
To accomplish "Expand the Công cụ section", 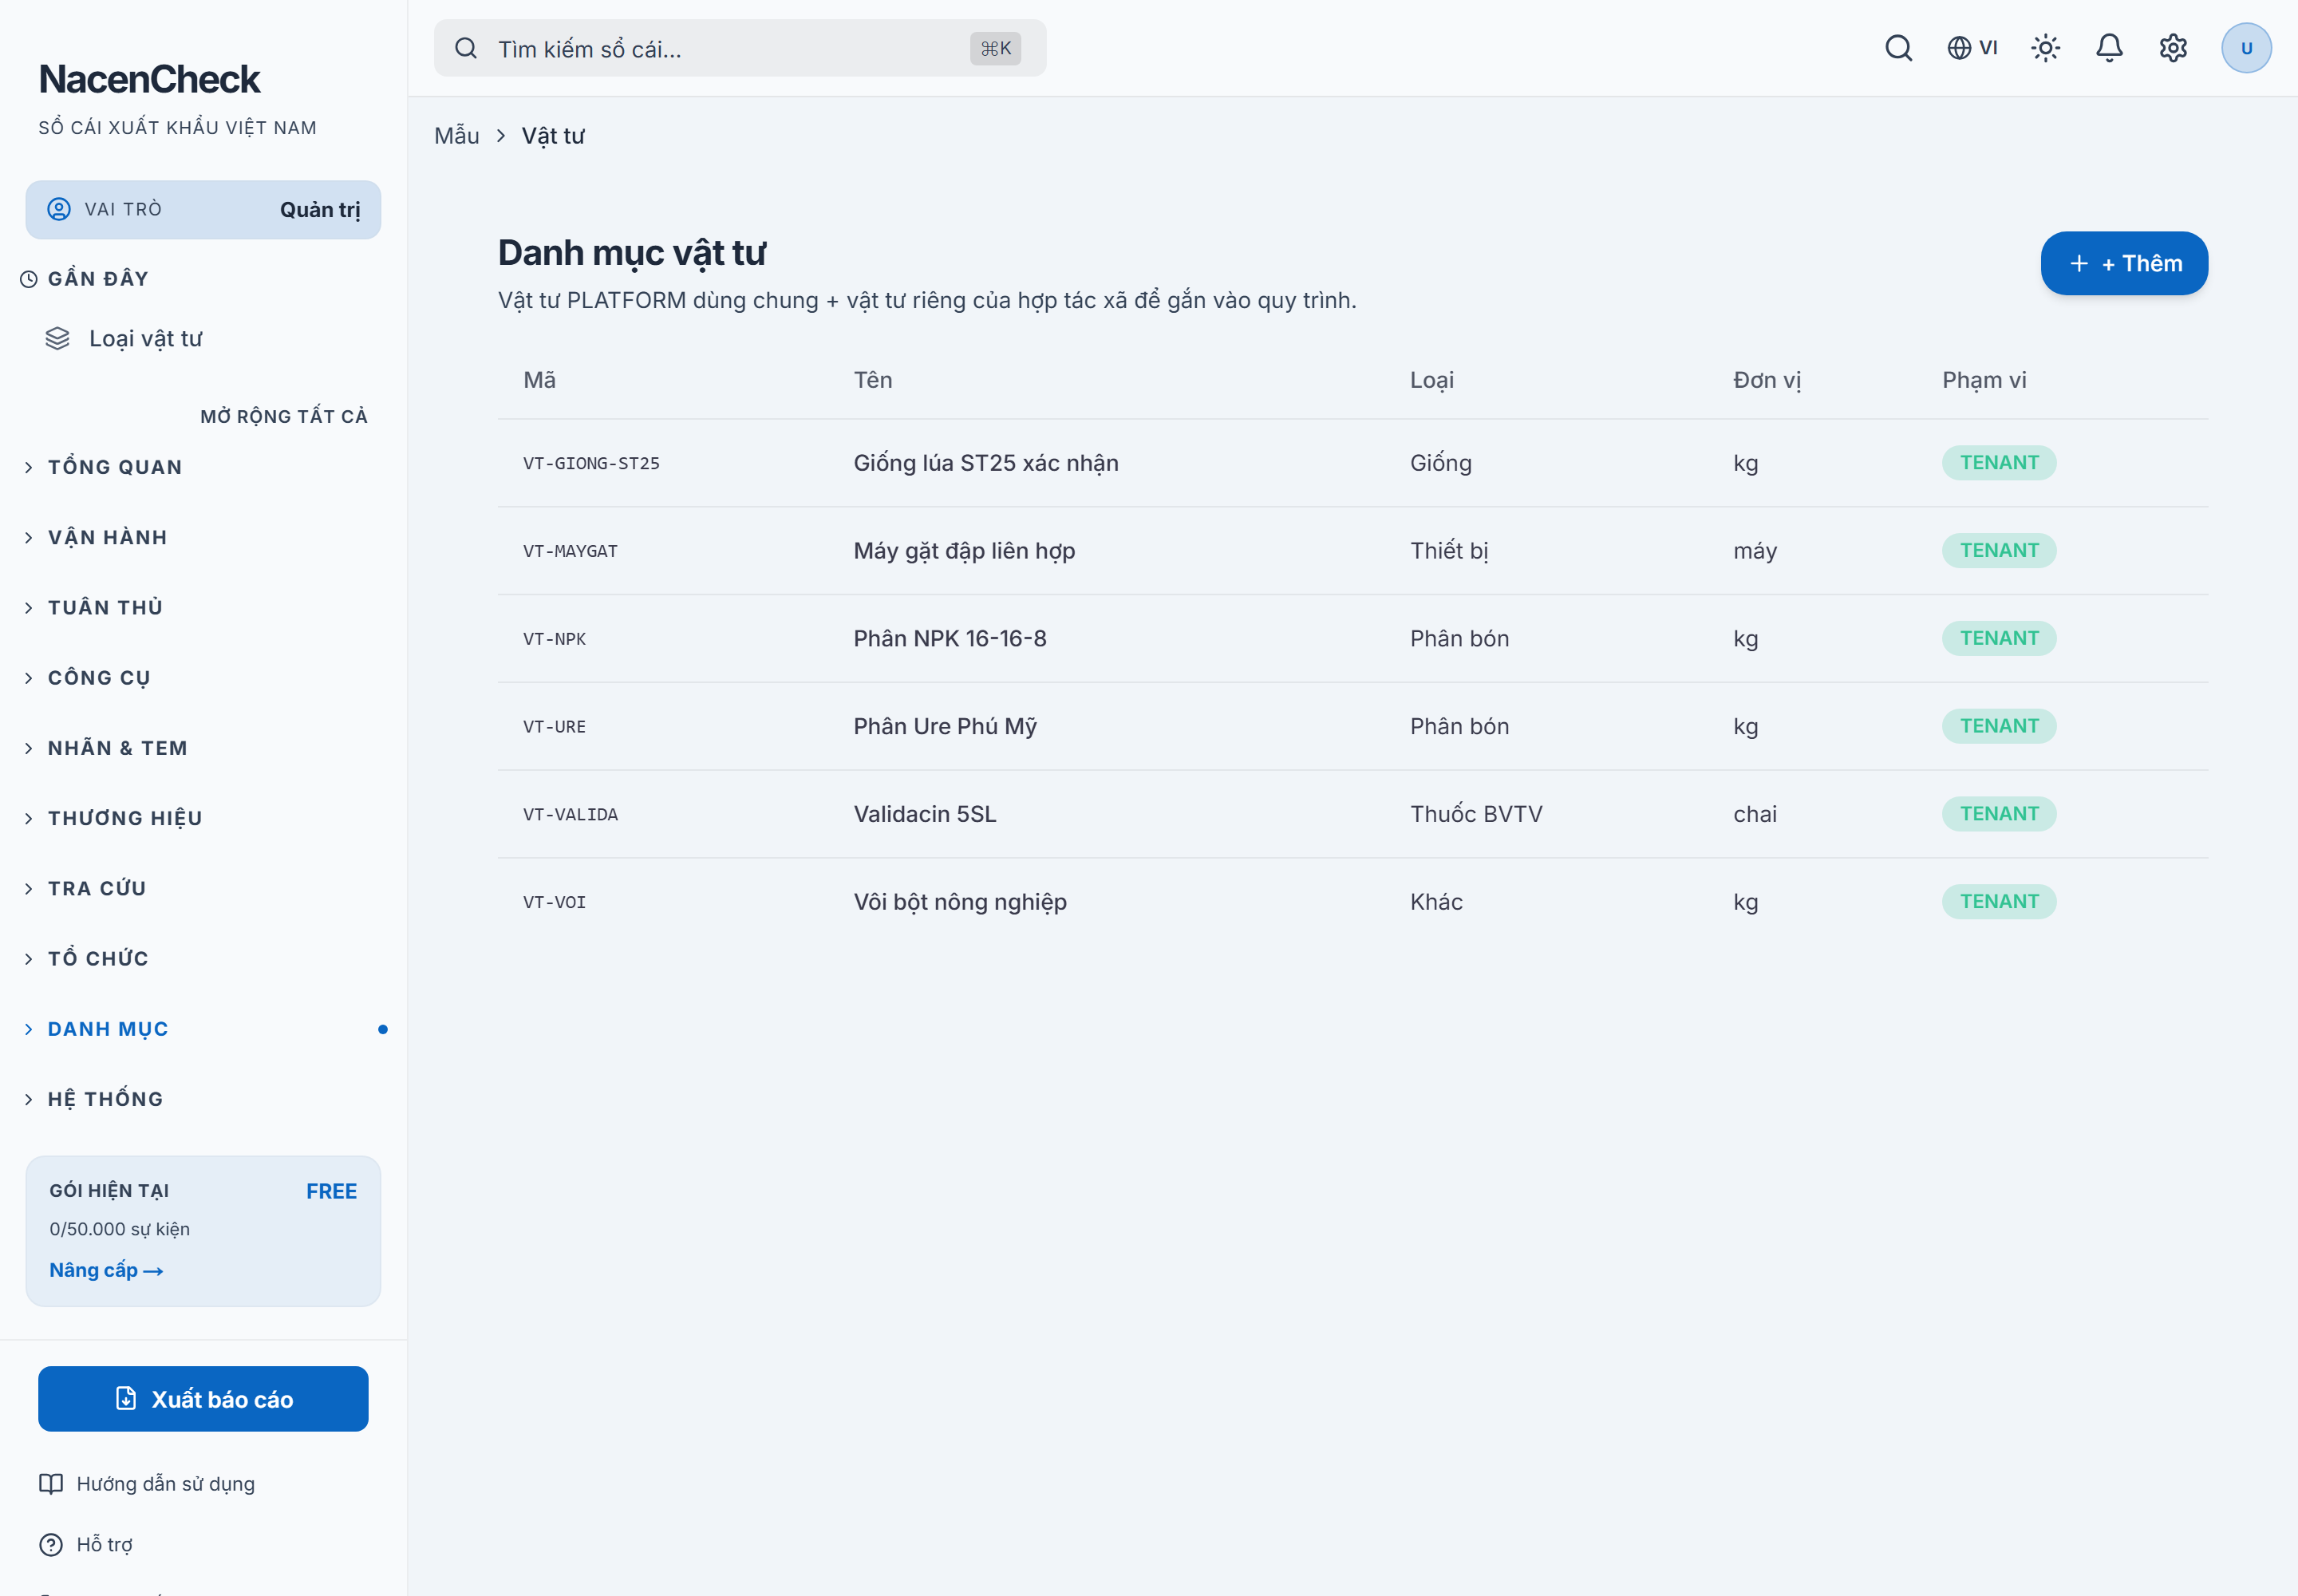I will 203,678.
